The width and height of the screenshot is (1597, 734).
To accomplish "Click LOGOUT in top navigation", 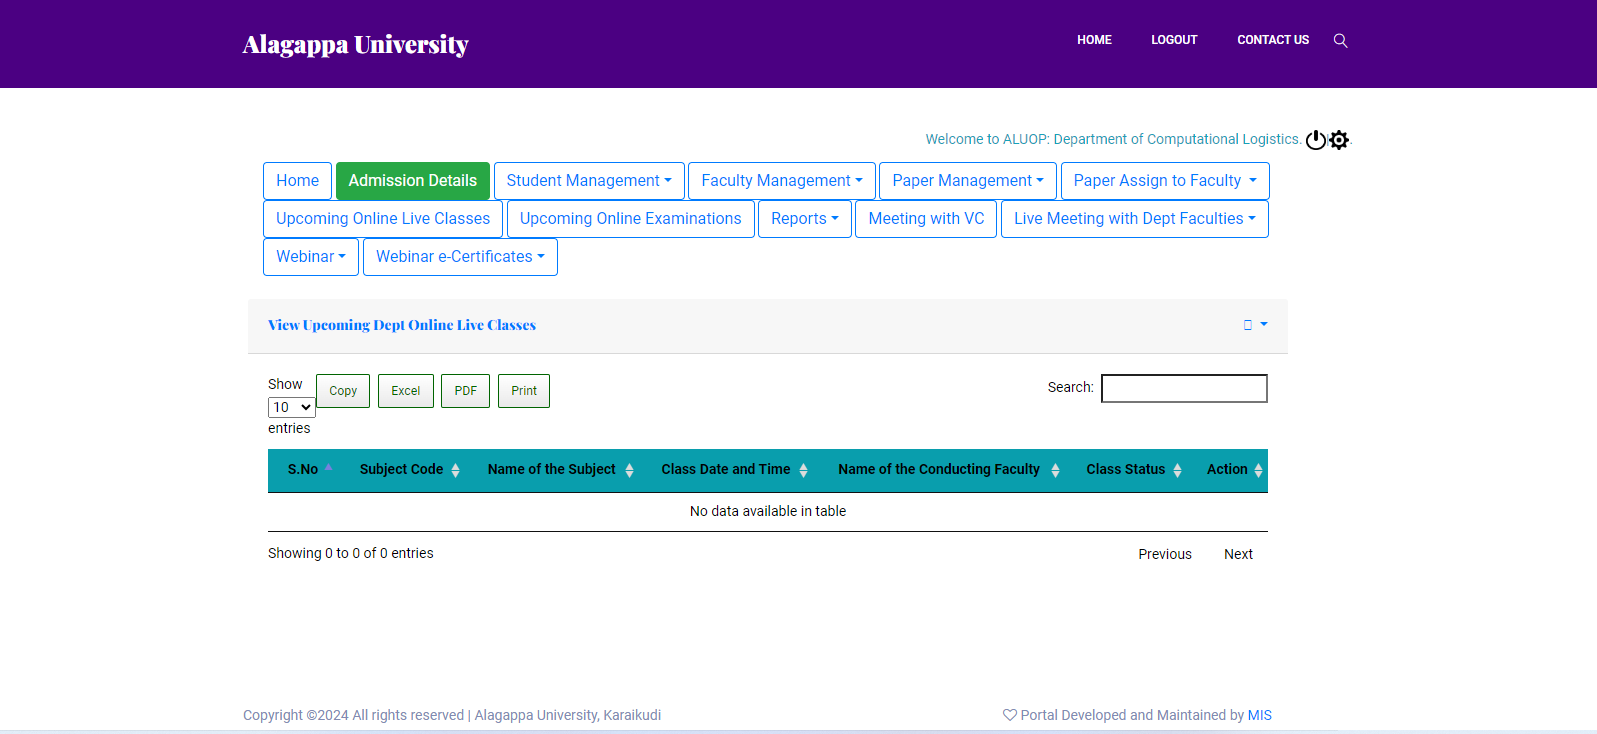I will (1174, 40).
